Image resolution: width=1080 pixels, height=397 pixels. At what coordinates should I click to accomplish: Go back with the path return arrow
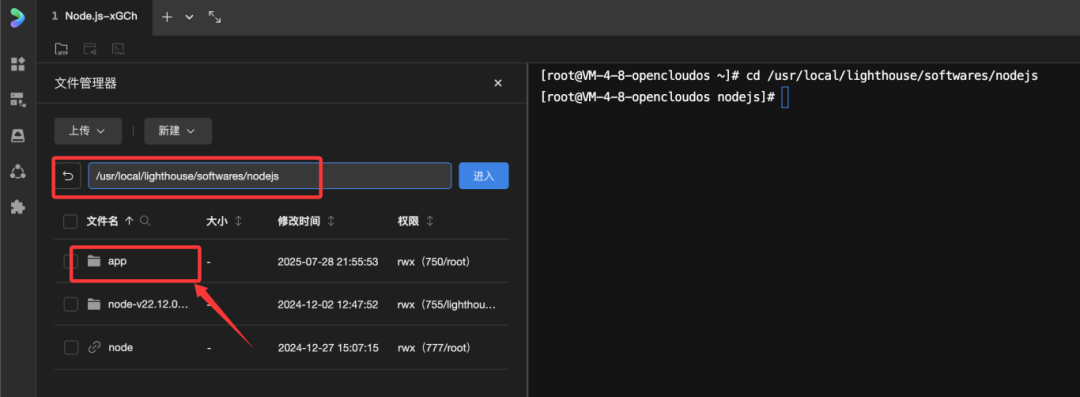tap(68, 176)
